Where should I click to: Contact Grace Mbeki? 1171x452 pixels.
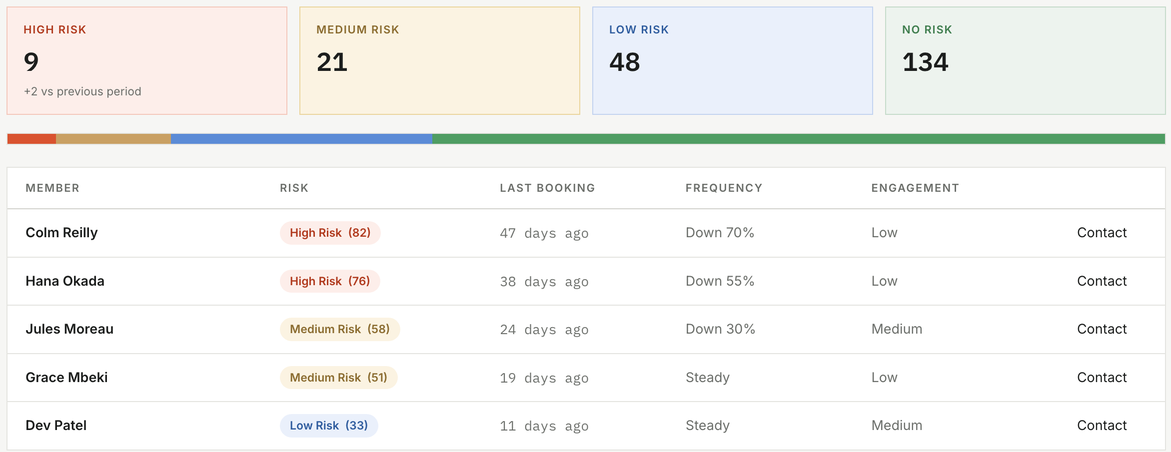pyautogui.click(x=1102, y=377)
